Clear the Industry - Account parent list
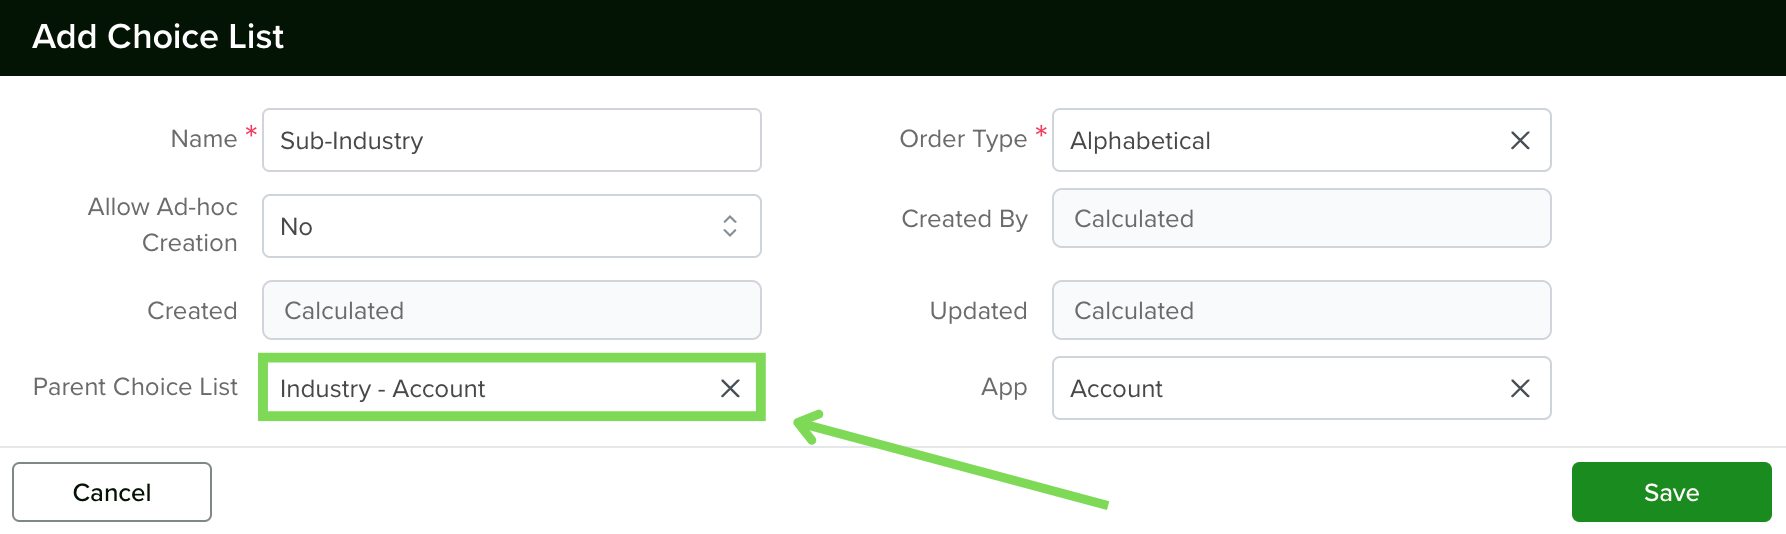1786x534 pixels. (730, 388)
